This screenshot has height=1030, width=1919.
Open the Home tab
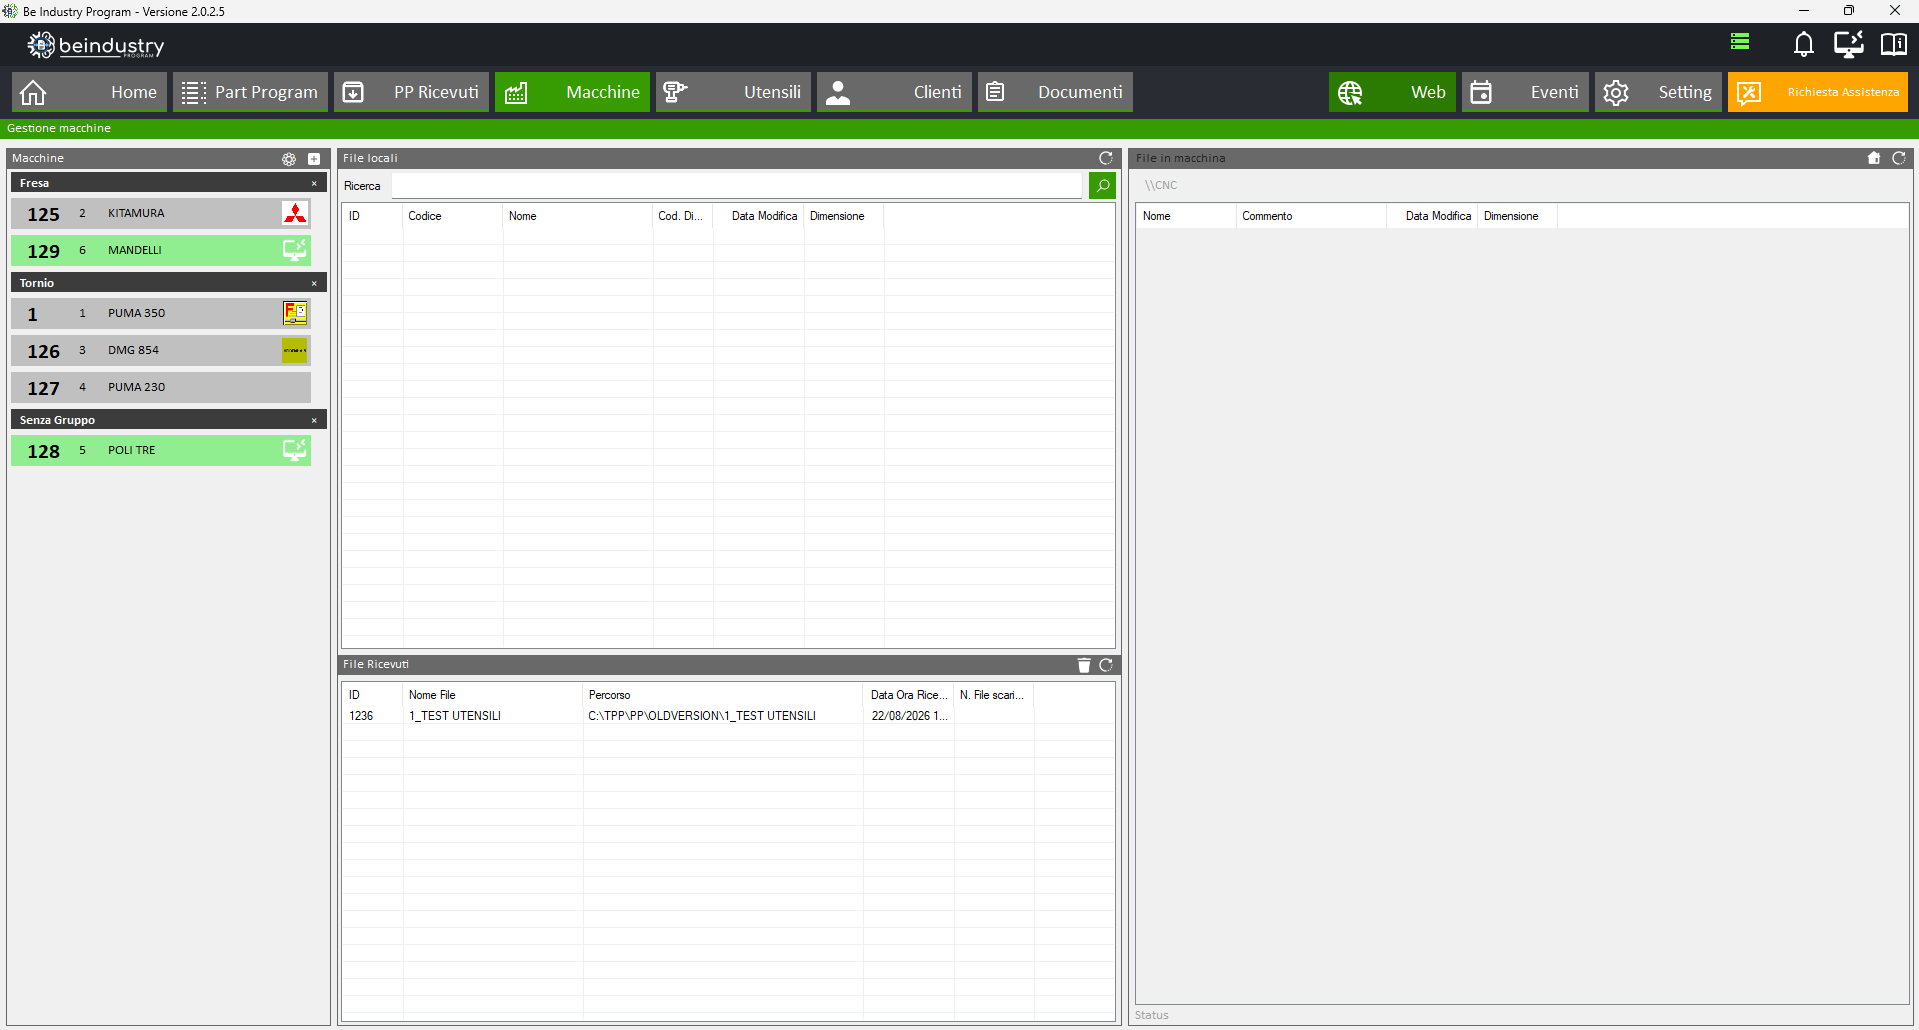(x=89, y=92)
